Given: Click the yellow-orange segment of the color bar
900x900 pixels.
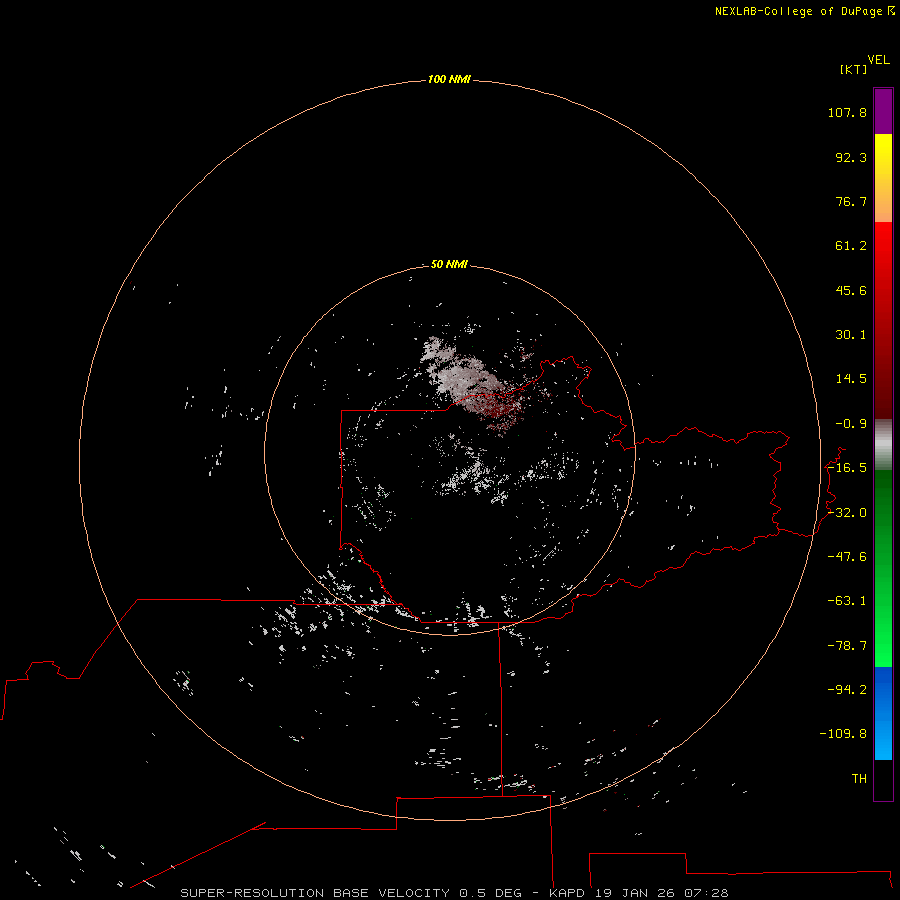Looking at the screenshot, I should click(x=883, y=178).
